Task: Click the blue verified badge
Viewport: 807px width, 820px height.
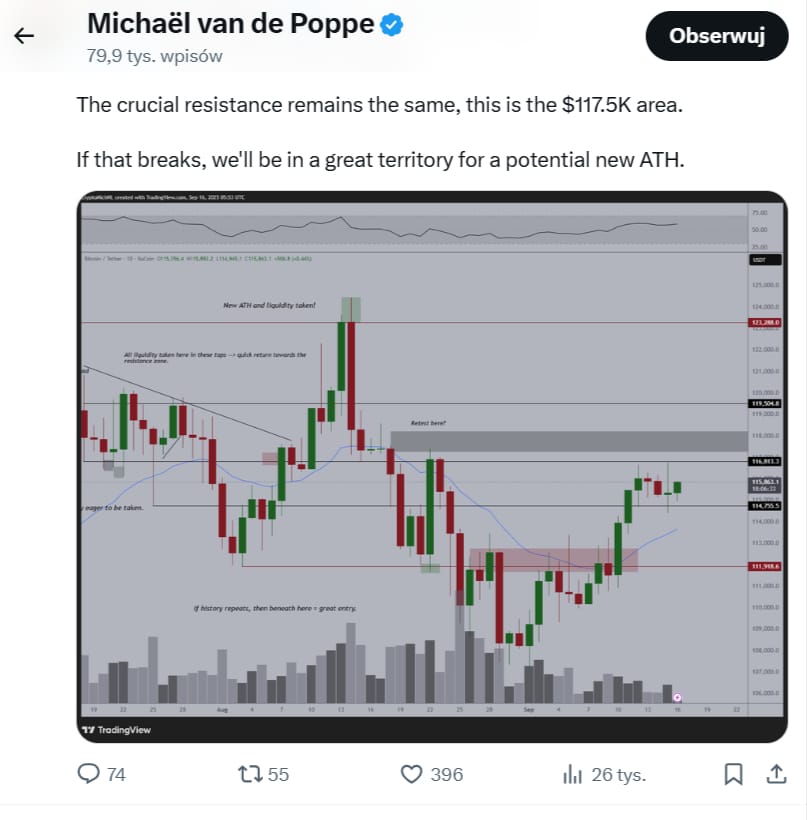Action: (392, 26)
